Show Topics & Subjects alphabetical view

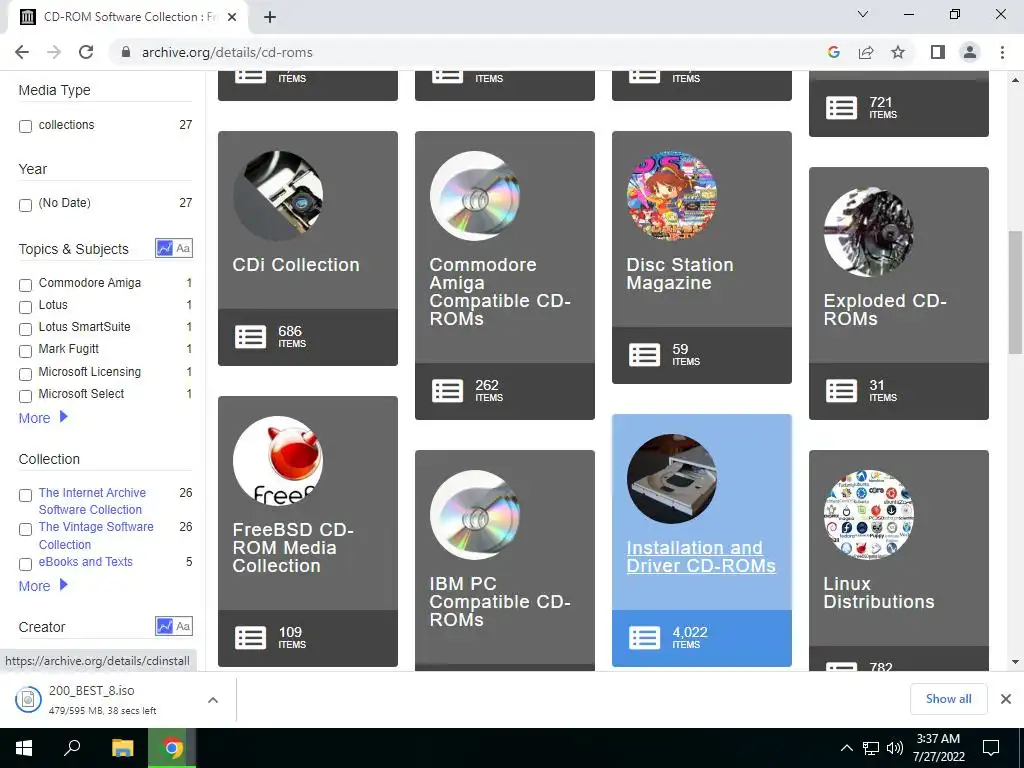183,248
